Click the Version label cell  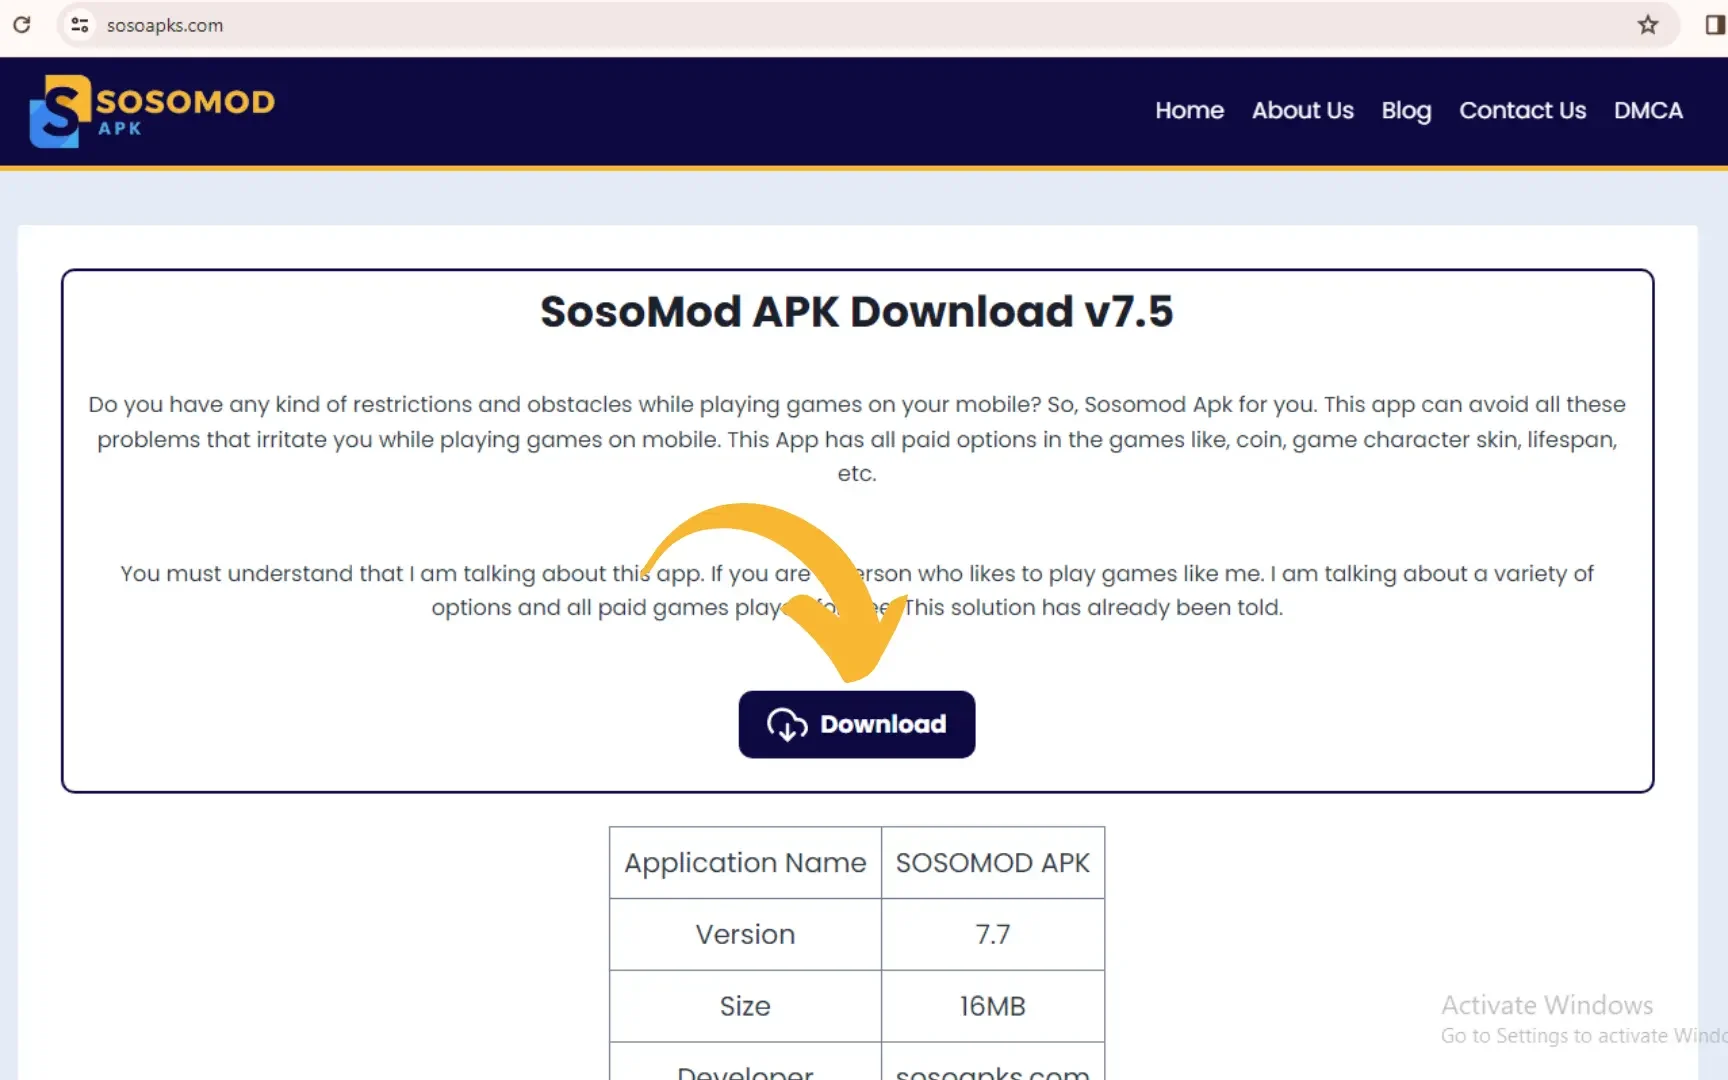745,934
